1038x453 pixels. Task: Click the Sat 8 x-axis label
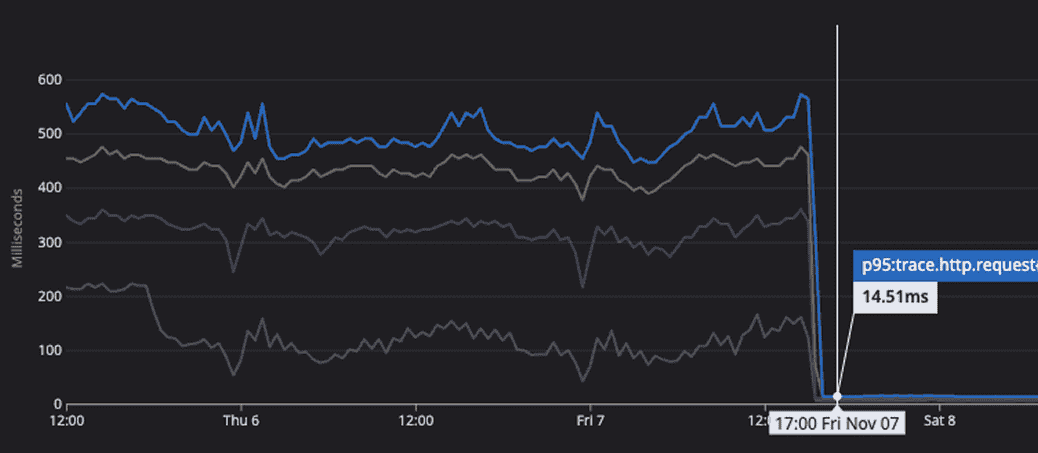tap(939, 421)
